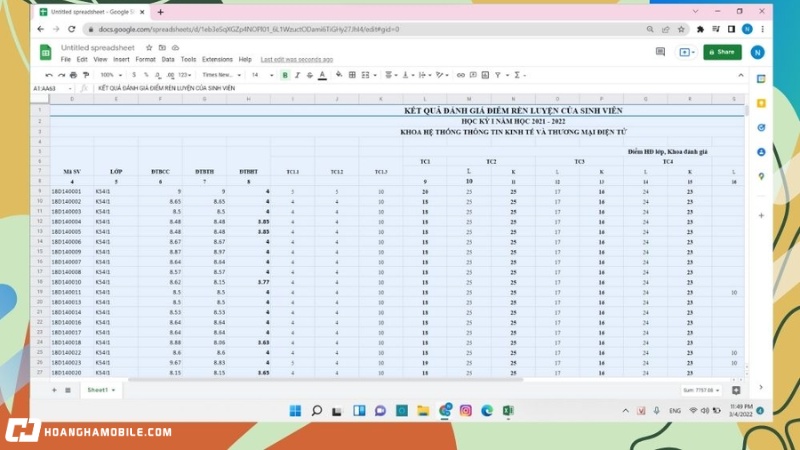Increase decimal places
This screenshot has width=800, height=450.
pyautogui.click(x=170, y=75)
